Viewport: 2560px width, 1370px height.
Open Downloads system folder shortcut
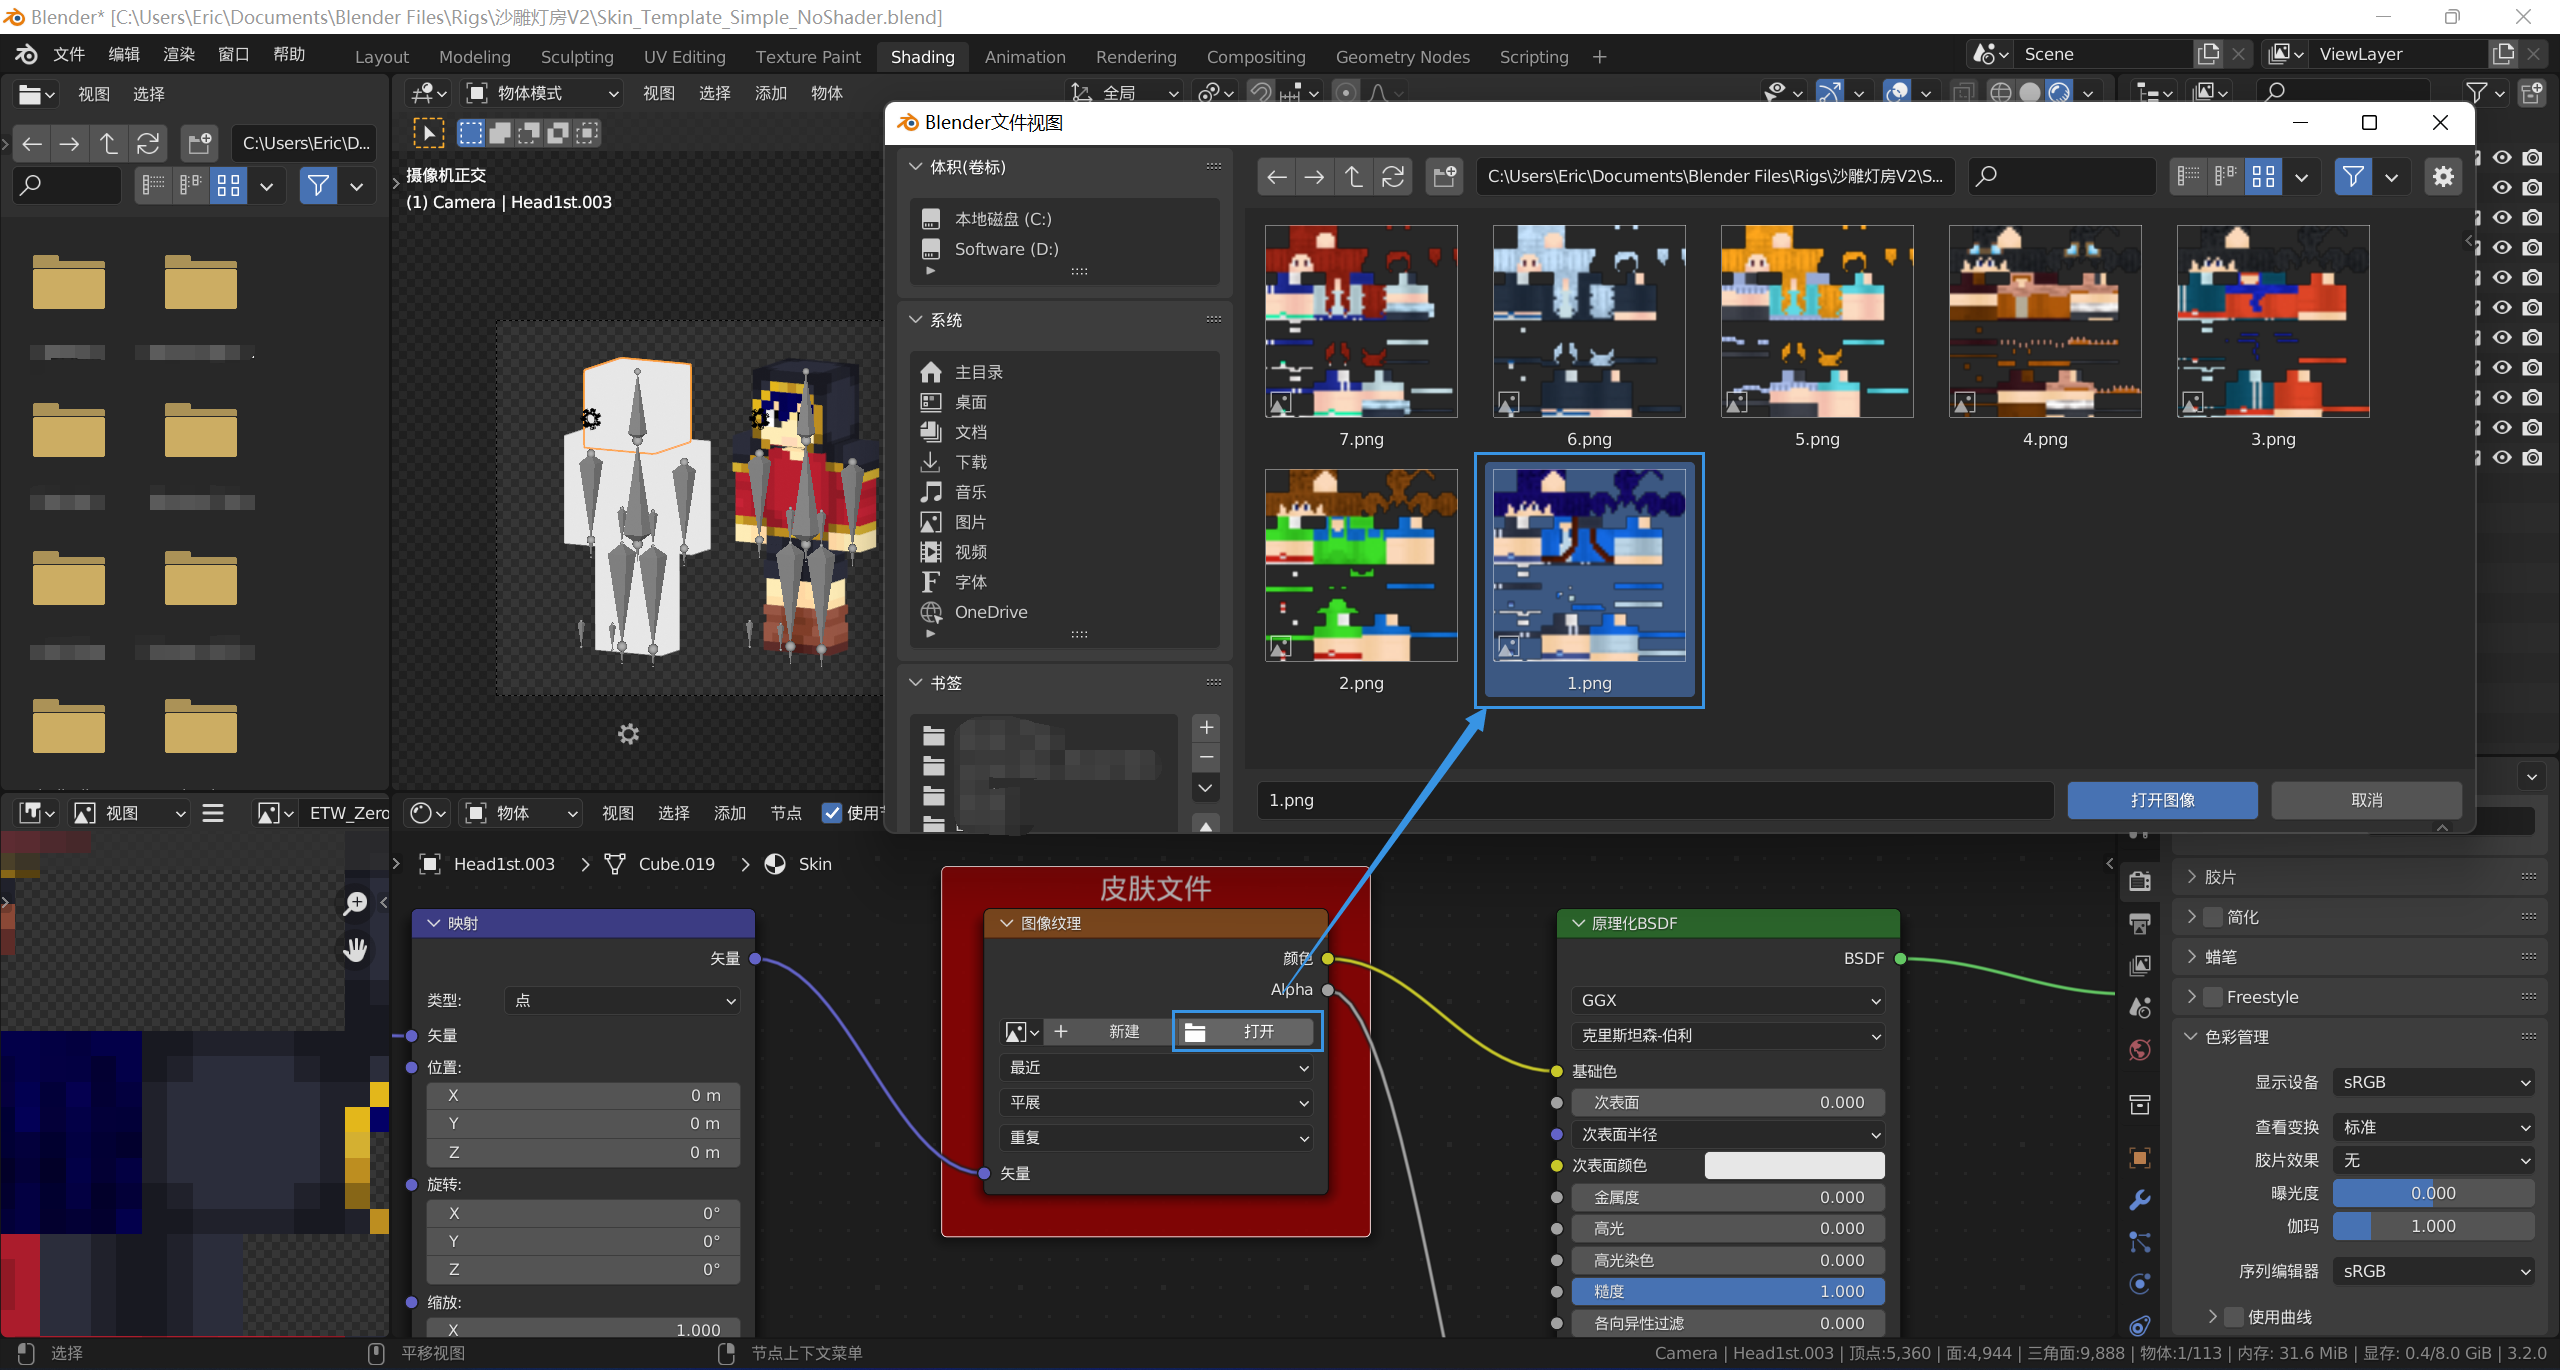[x=970, y=462]
